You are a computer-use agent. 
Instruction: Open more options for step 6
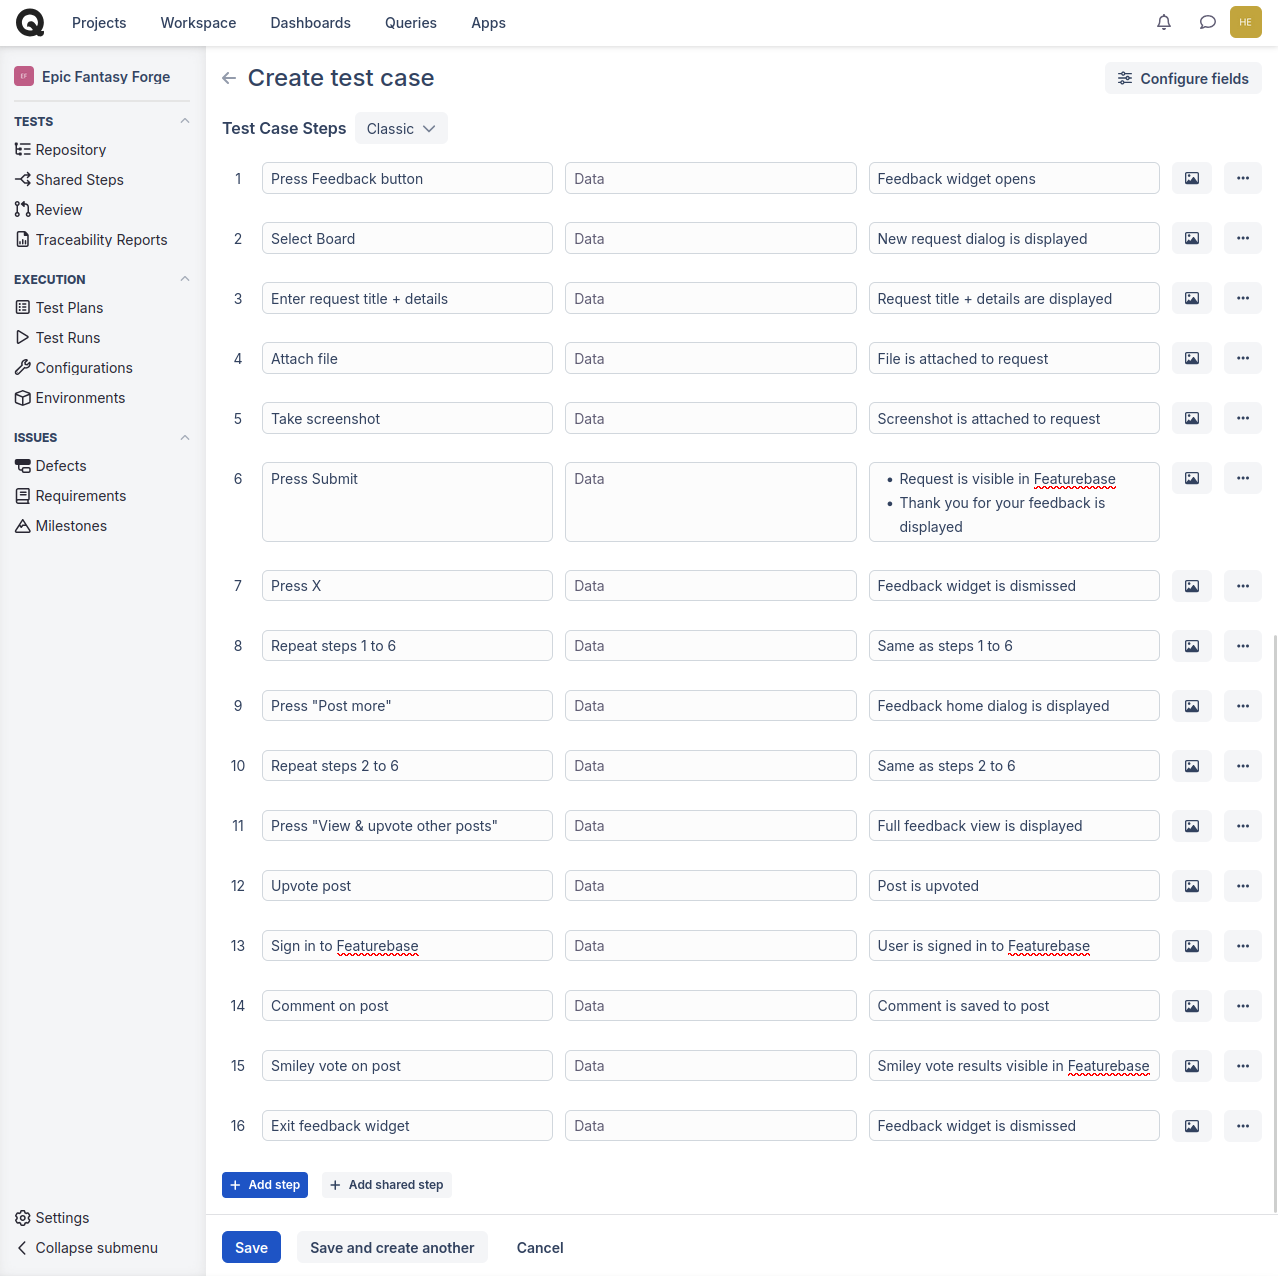click(1243, 478)
